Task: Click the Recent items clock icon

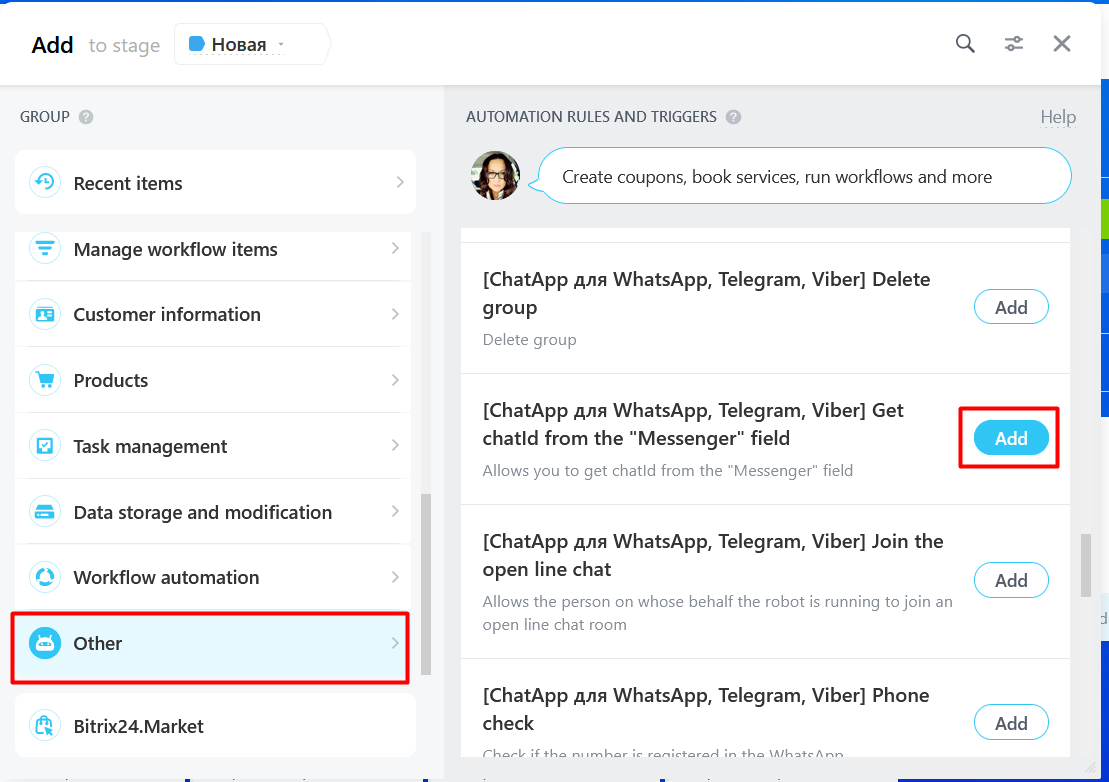Action: coord(44,182)
